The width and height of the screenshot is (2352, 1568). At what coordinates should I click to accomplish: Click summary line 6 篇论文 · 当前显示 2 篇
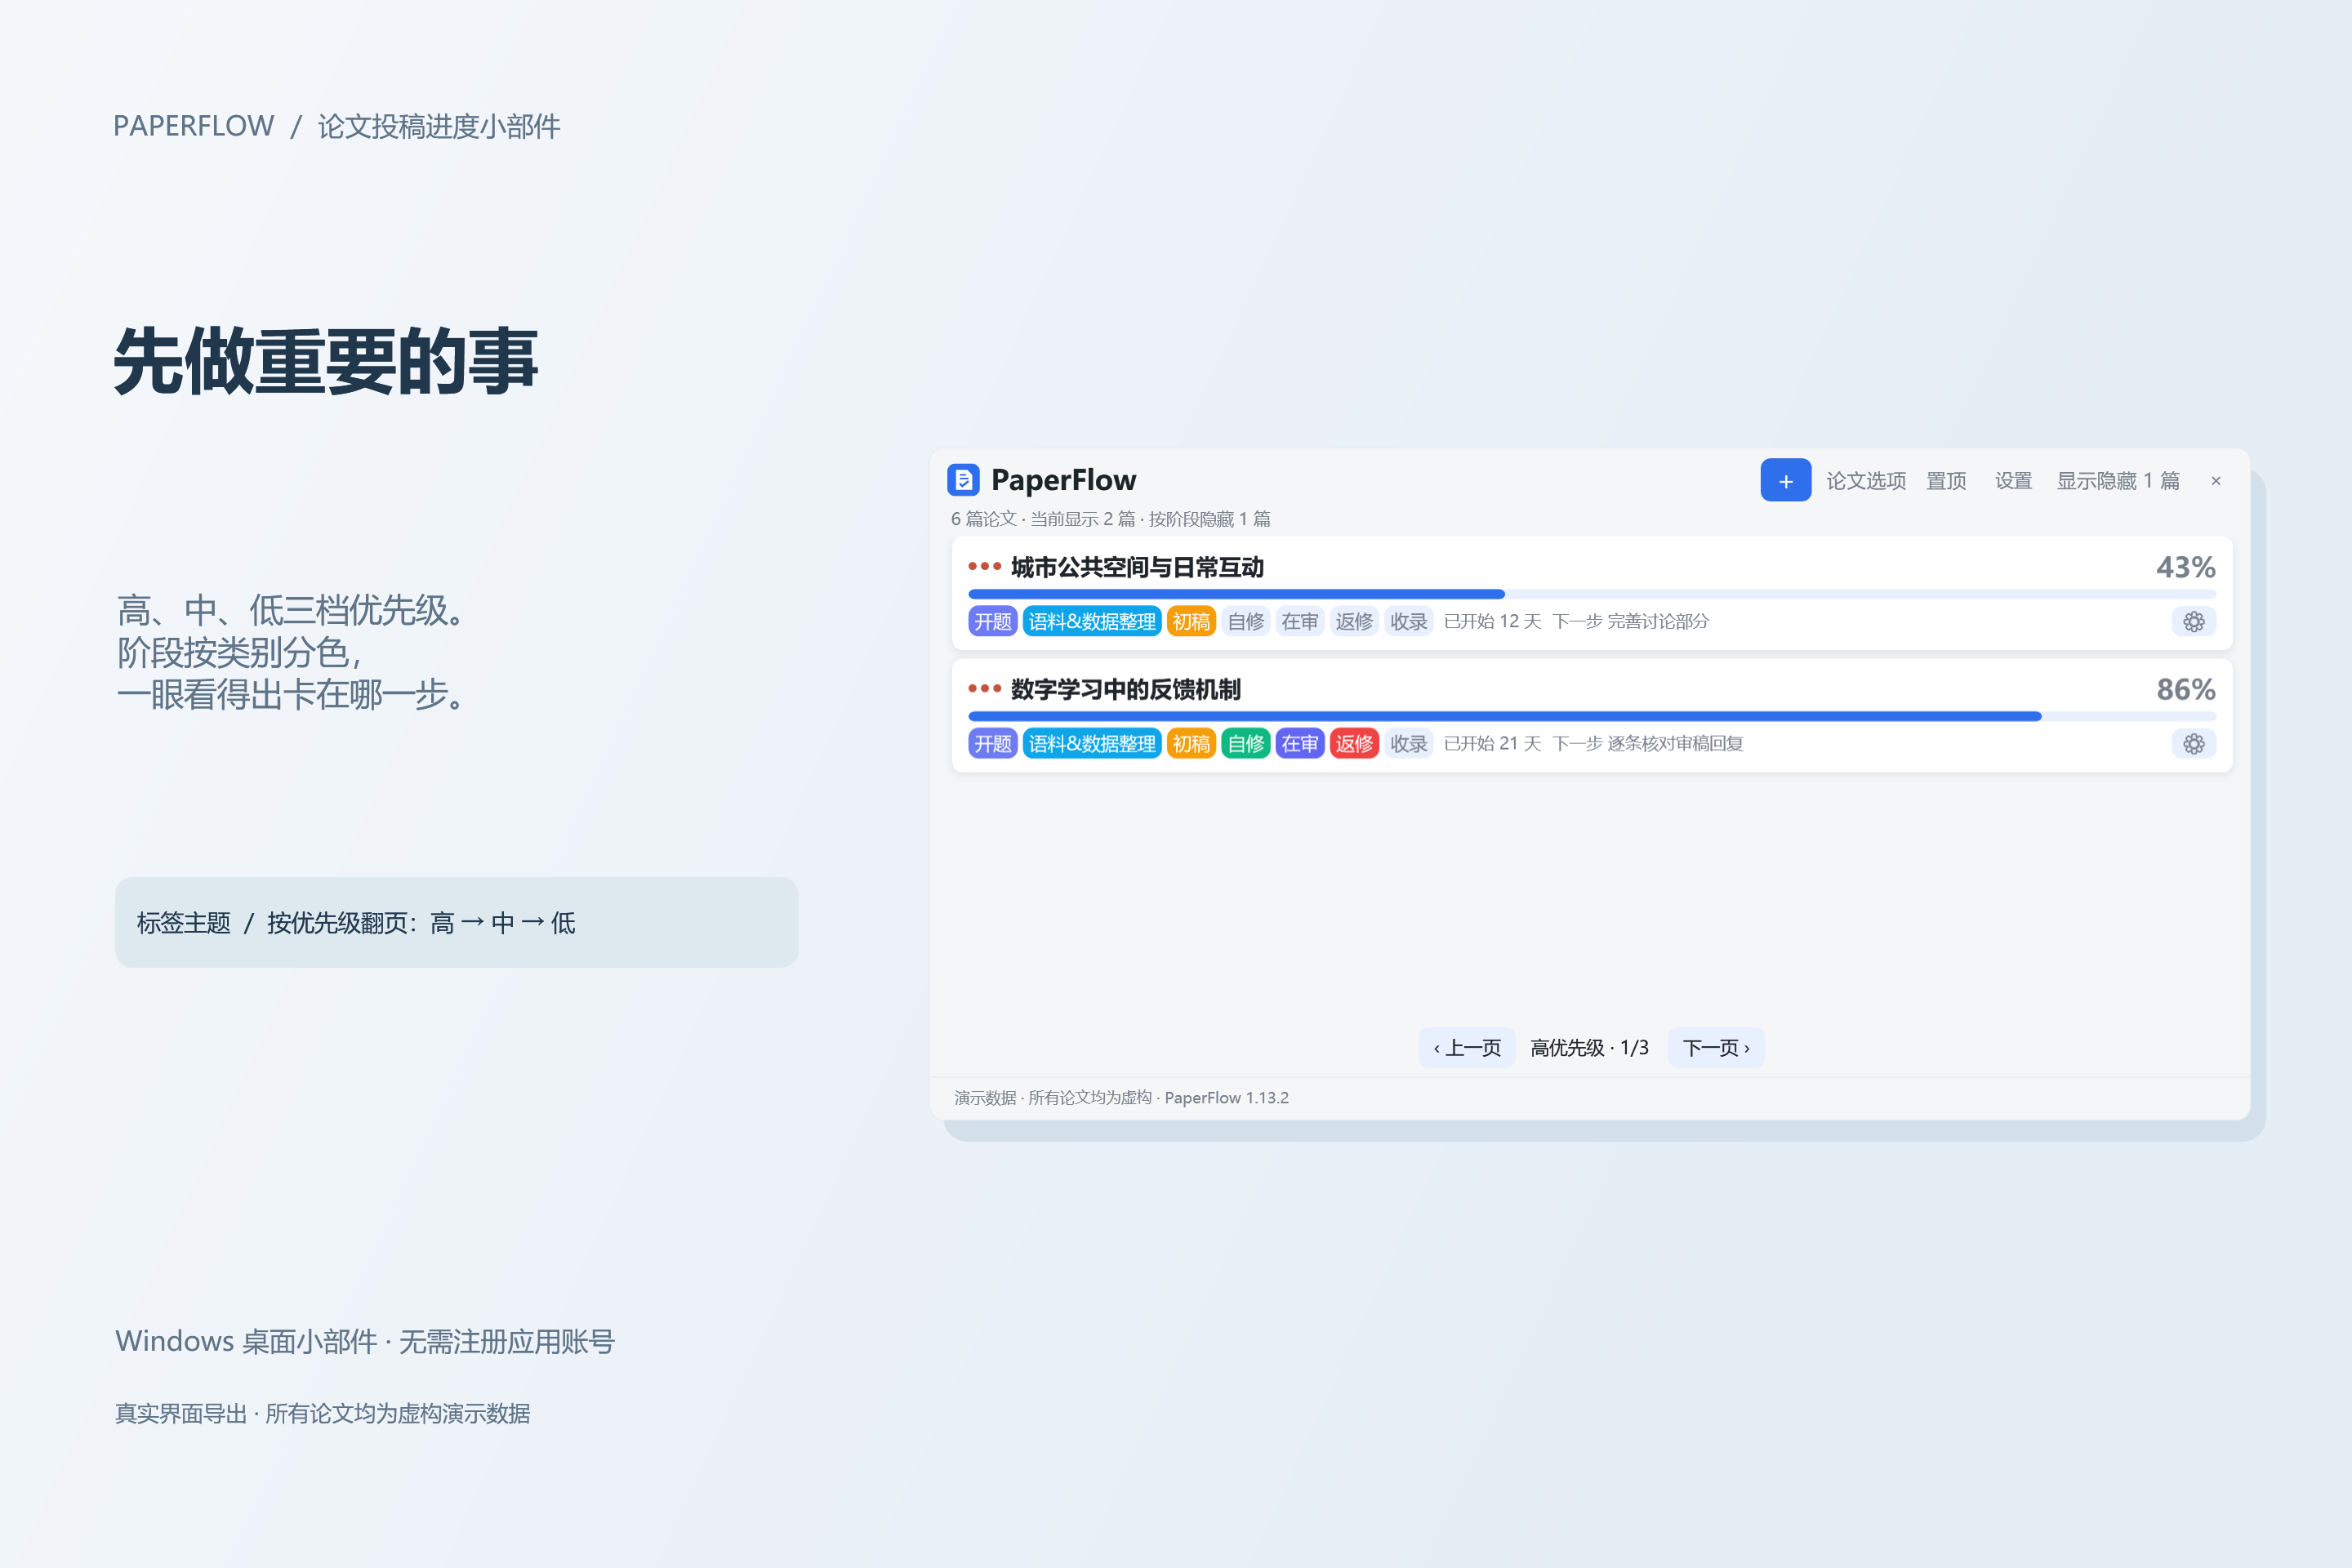[1043, 519]
